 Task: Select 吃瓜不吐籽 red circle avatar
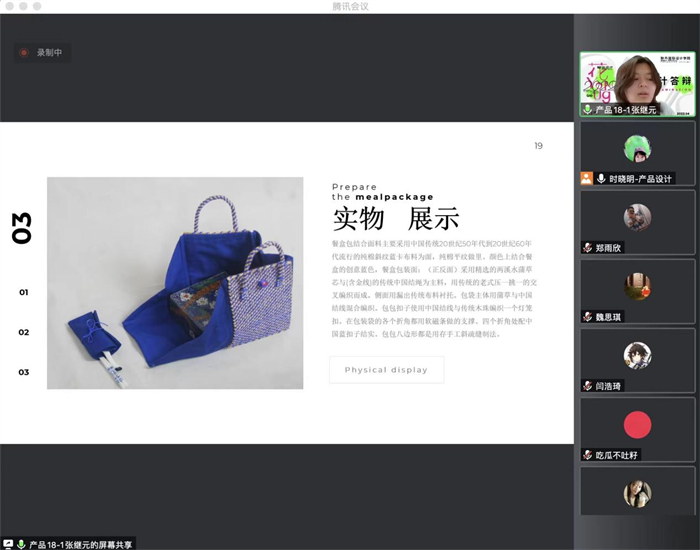point(637,425)
